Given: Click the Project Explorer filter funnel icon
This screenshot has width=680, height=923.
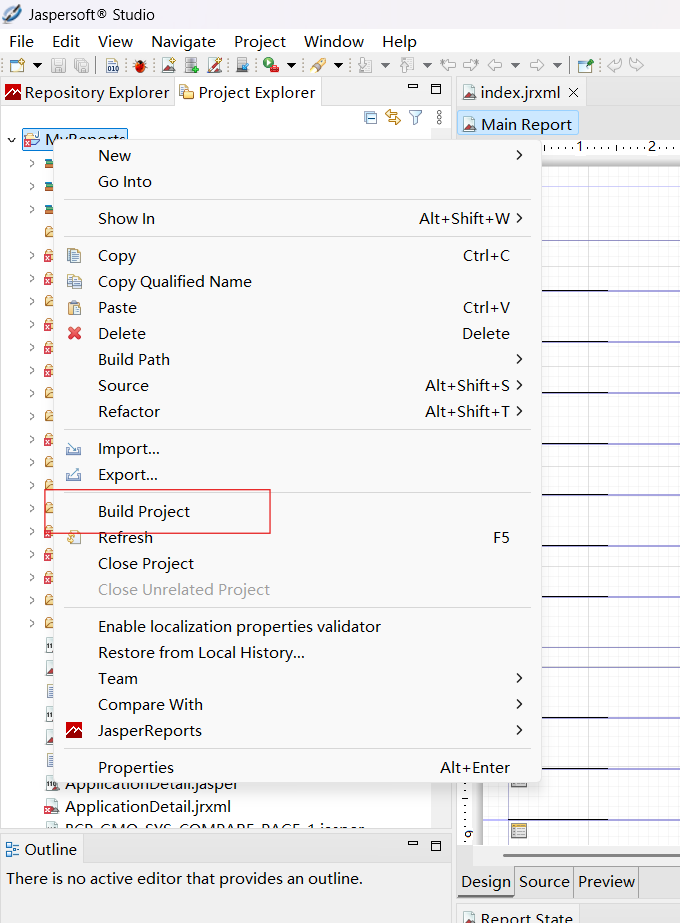Looking at the screenshot, I should coord(416,118).
